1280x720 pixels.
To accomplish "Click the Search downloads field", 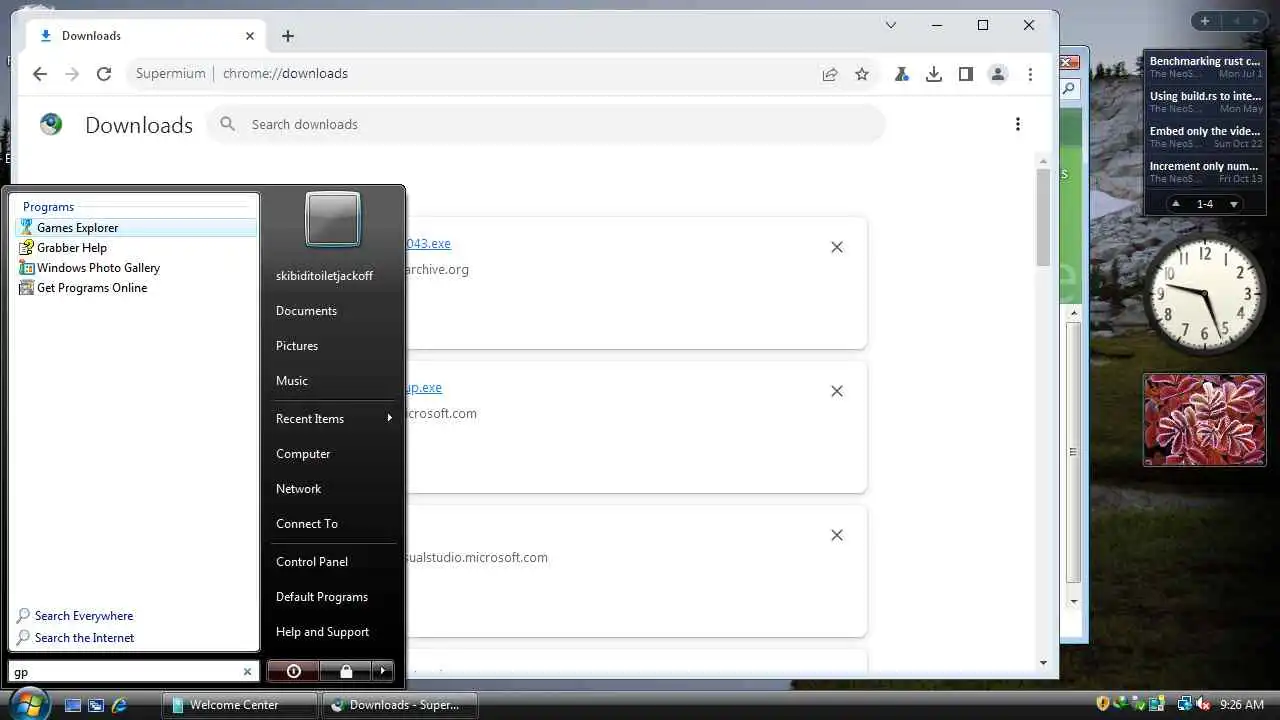I will [x=546, y=125].
